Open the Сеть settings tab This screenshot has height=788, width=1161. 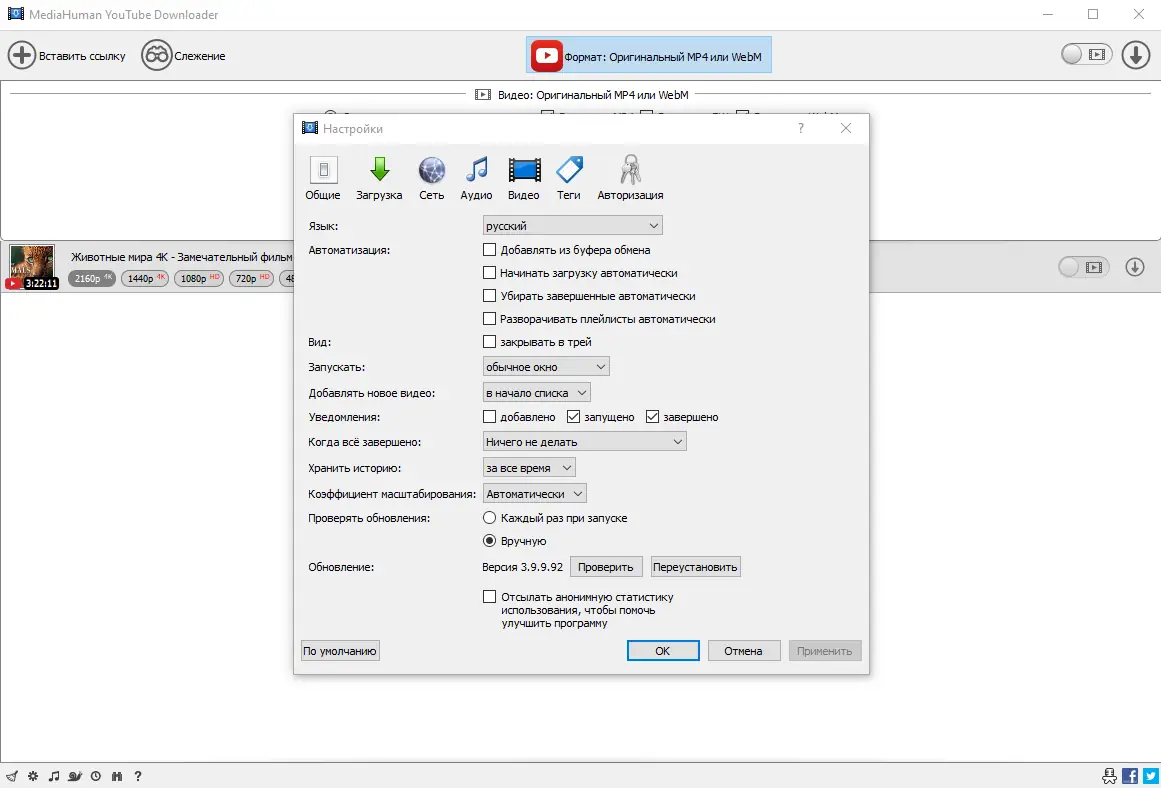[x=432, y=178]
